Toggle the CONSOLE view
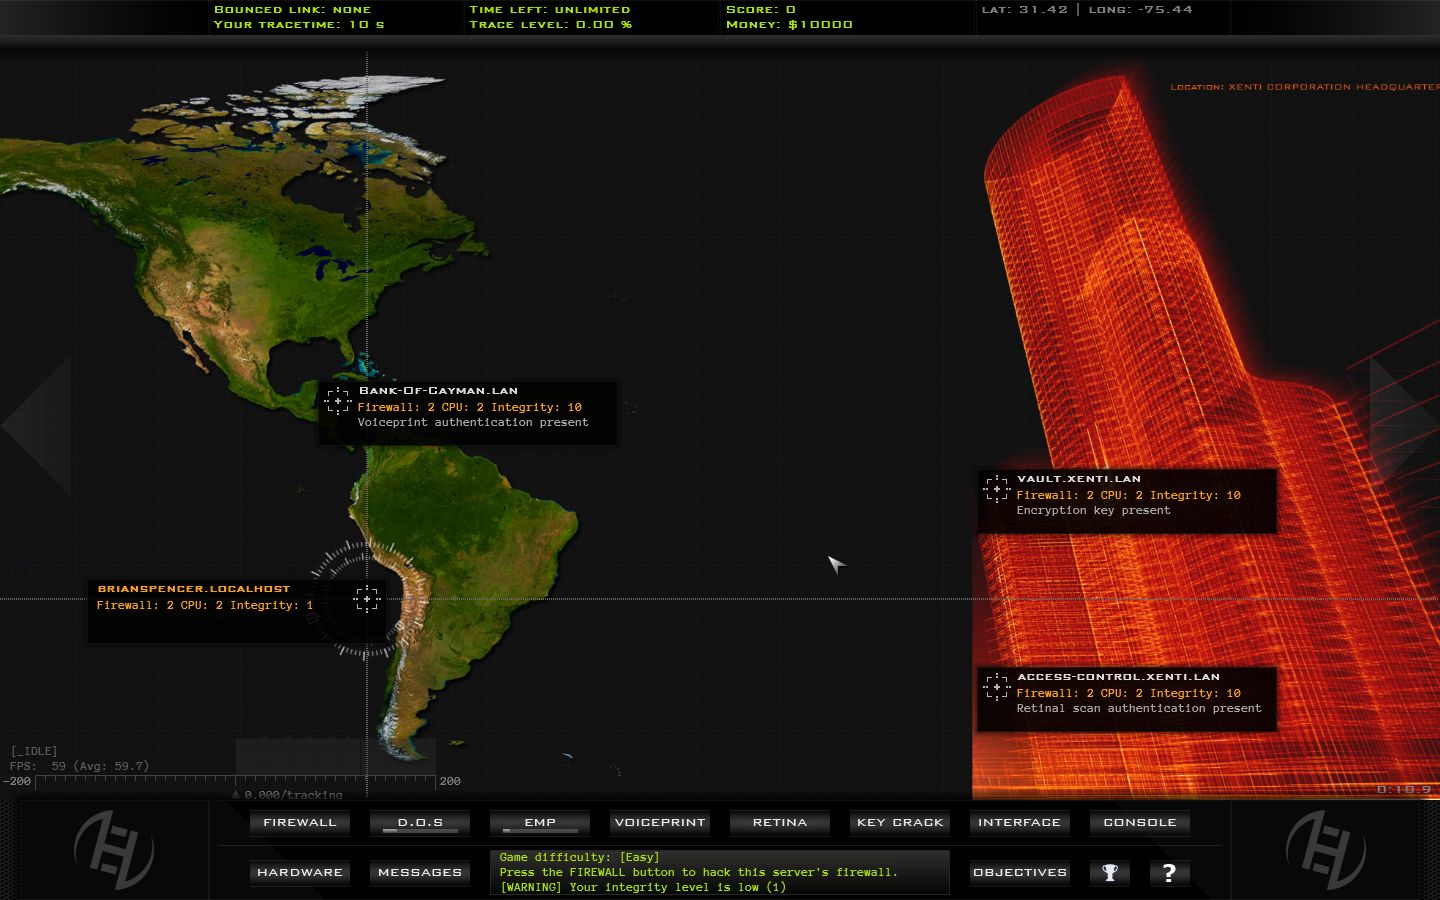The image size is (1440, 900). pos(1139,822)
